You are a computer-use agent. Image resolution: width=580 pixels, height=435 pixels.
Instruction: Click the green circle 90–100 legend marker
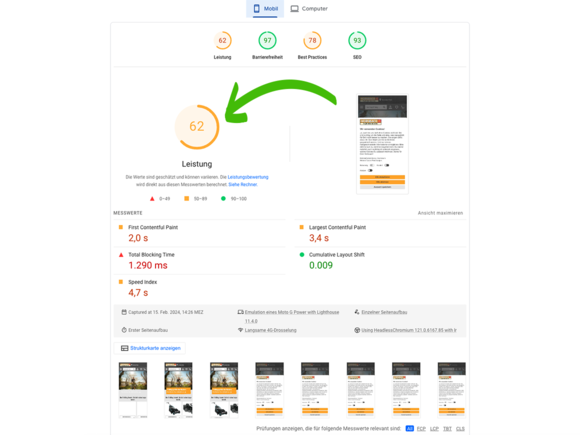click(223, 199)
